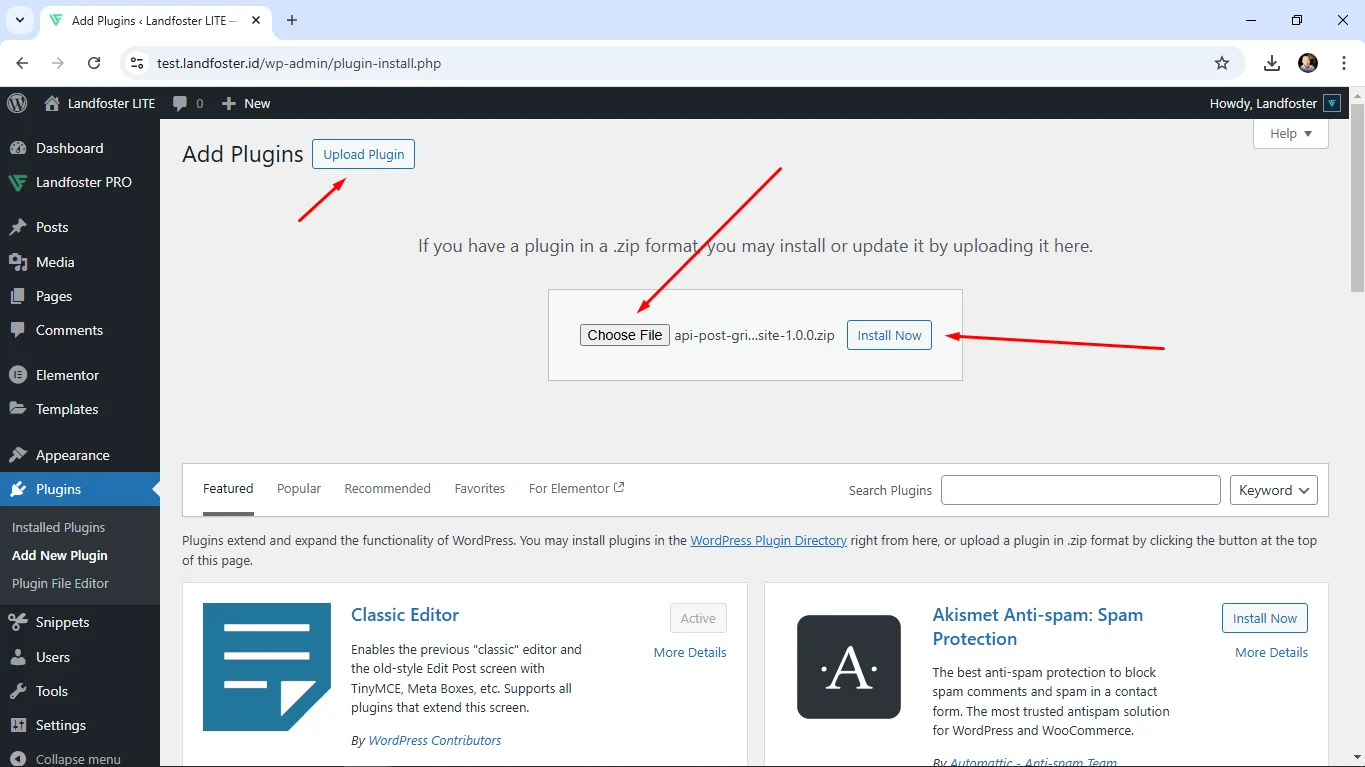The width and height of the screenshot is (1365, 767).
Task: Click the Upload Plugin button
Action: pyautogui.click(x=363, y=154)
